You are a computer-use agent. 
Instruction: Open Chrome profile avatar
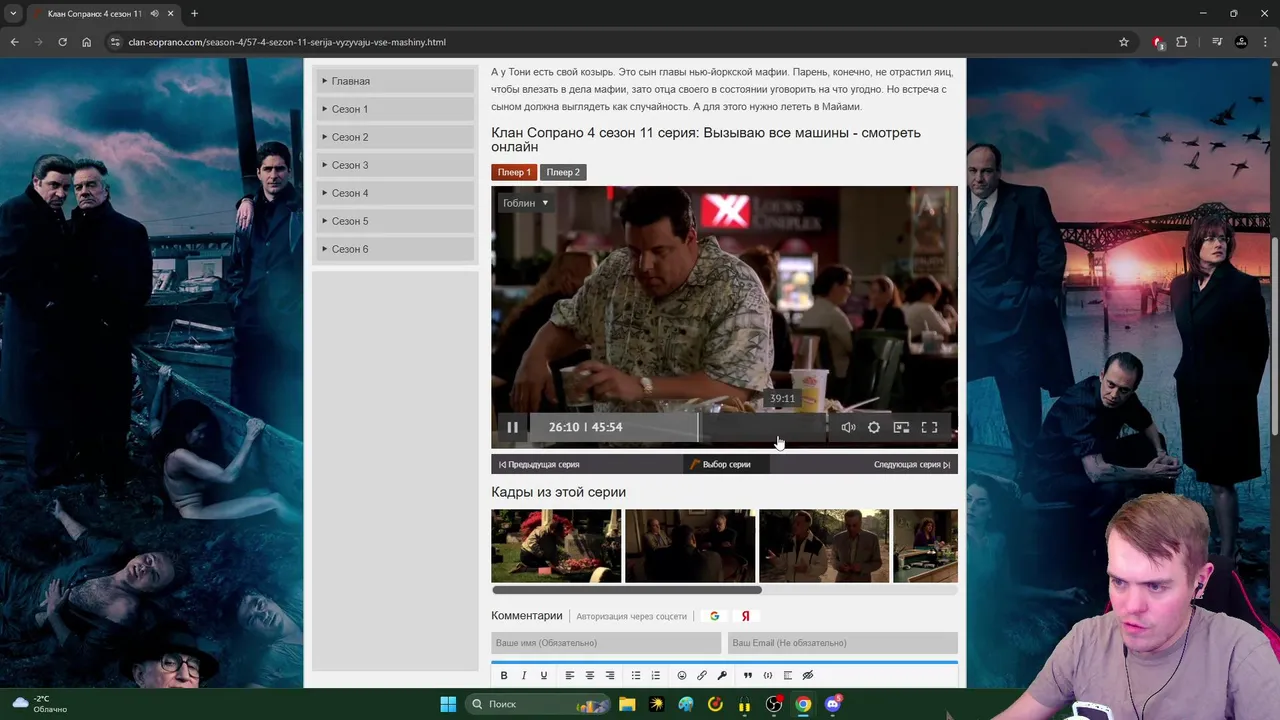click(1241, 42)
